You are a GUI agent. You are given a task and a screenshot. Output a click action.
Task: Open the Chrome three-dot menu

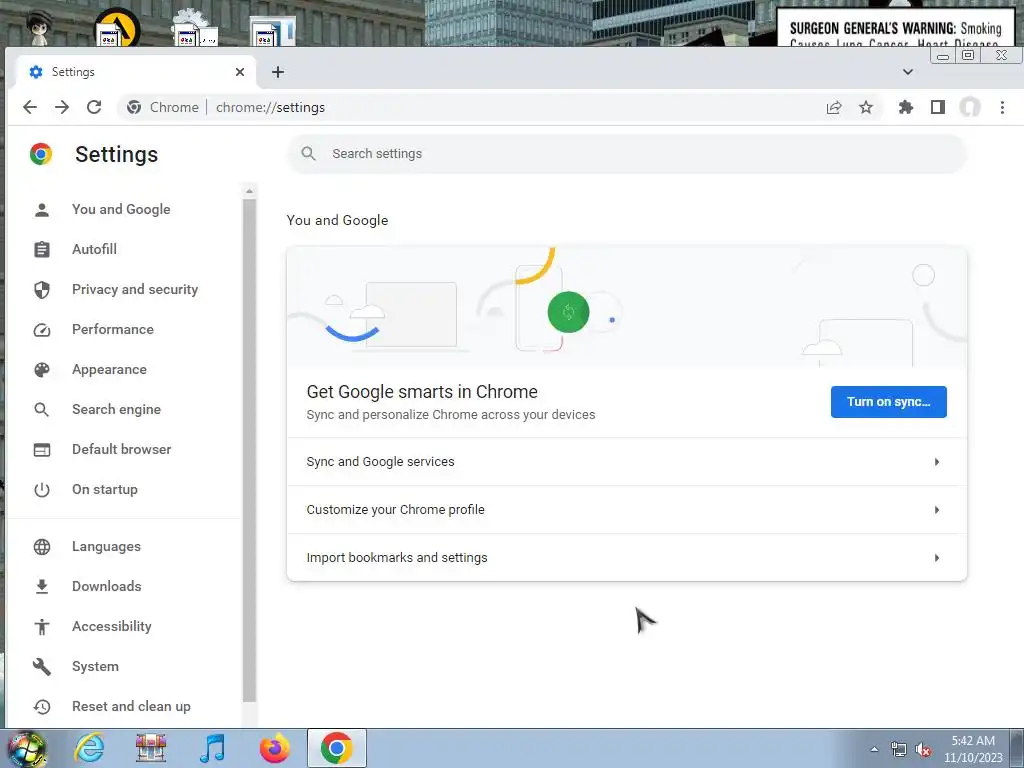click(1002, 107)
